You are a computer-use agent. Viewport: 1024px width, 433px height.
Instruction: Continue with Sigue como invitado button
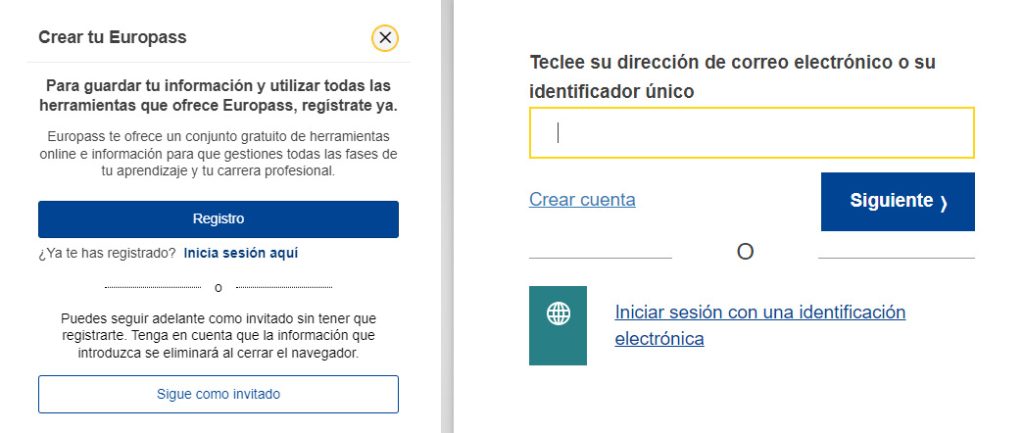click(x=218, y=394)
